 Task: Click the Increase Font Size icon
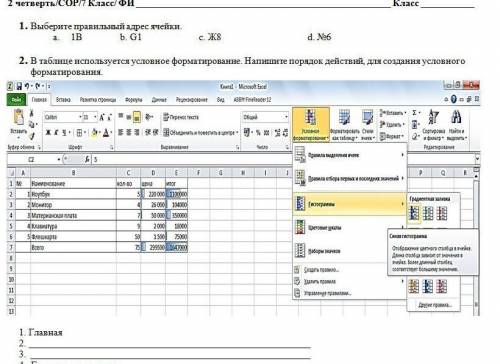(x=102, y=117)
